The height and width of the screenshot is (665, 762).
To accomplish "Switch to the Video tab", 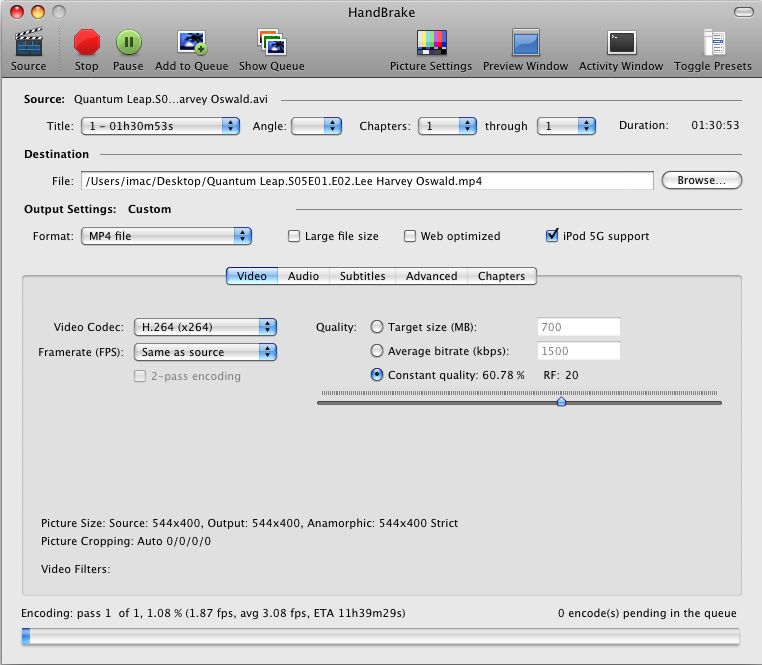I will 252,276.
